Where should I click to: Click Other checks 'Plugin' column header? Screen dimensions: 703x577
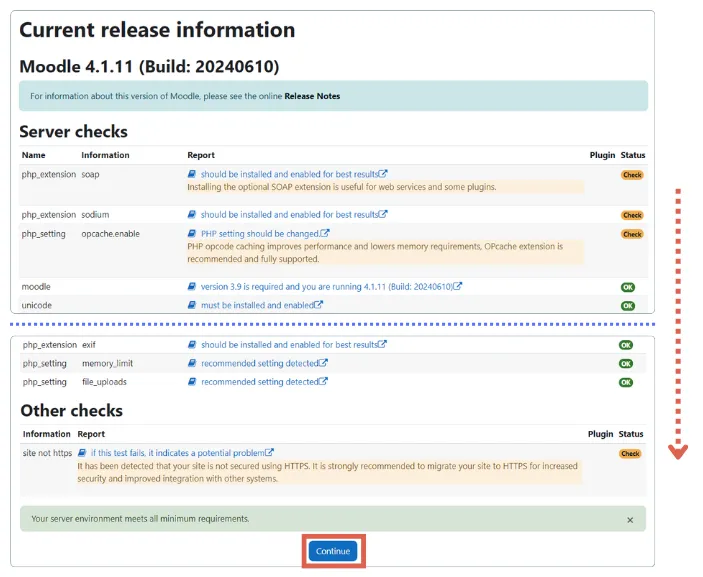600,434
